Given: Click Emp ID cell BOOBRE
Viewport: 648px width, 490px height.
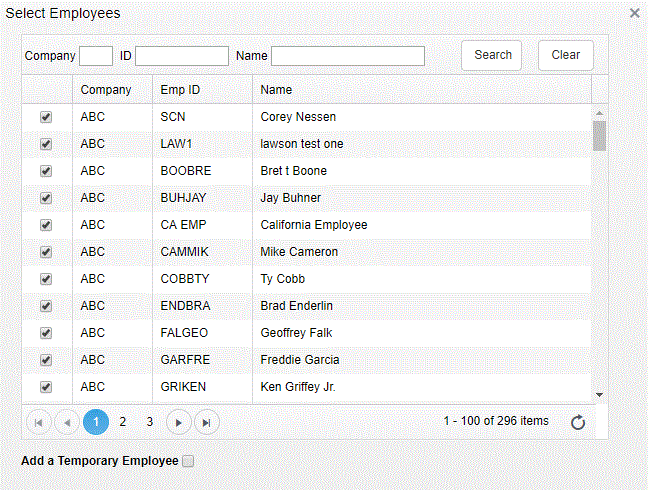Looking at the screenshot, I should (x=202, y=171).
